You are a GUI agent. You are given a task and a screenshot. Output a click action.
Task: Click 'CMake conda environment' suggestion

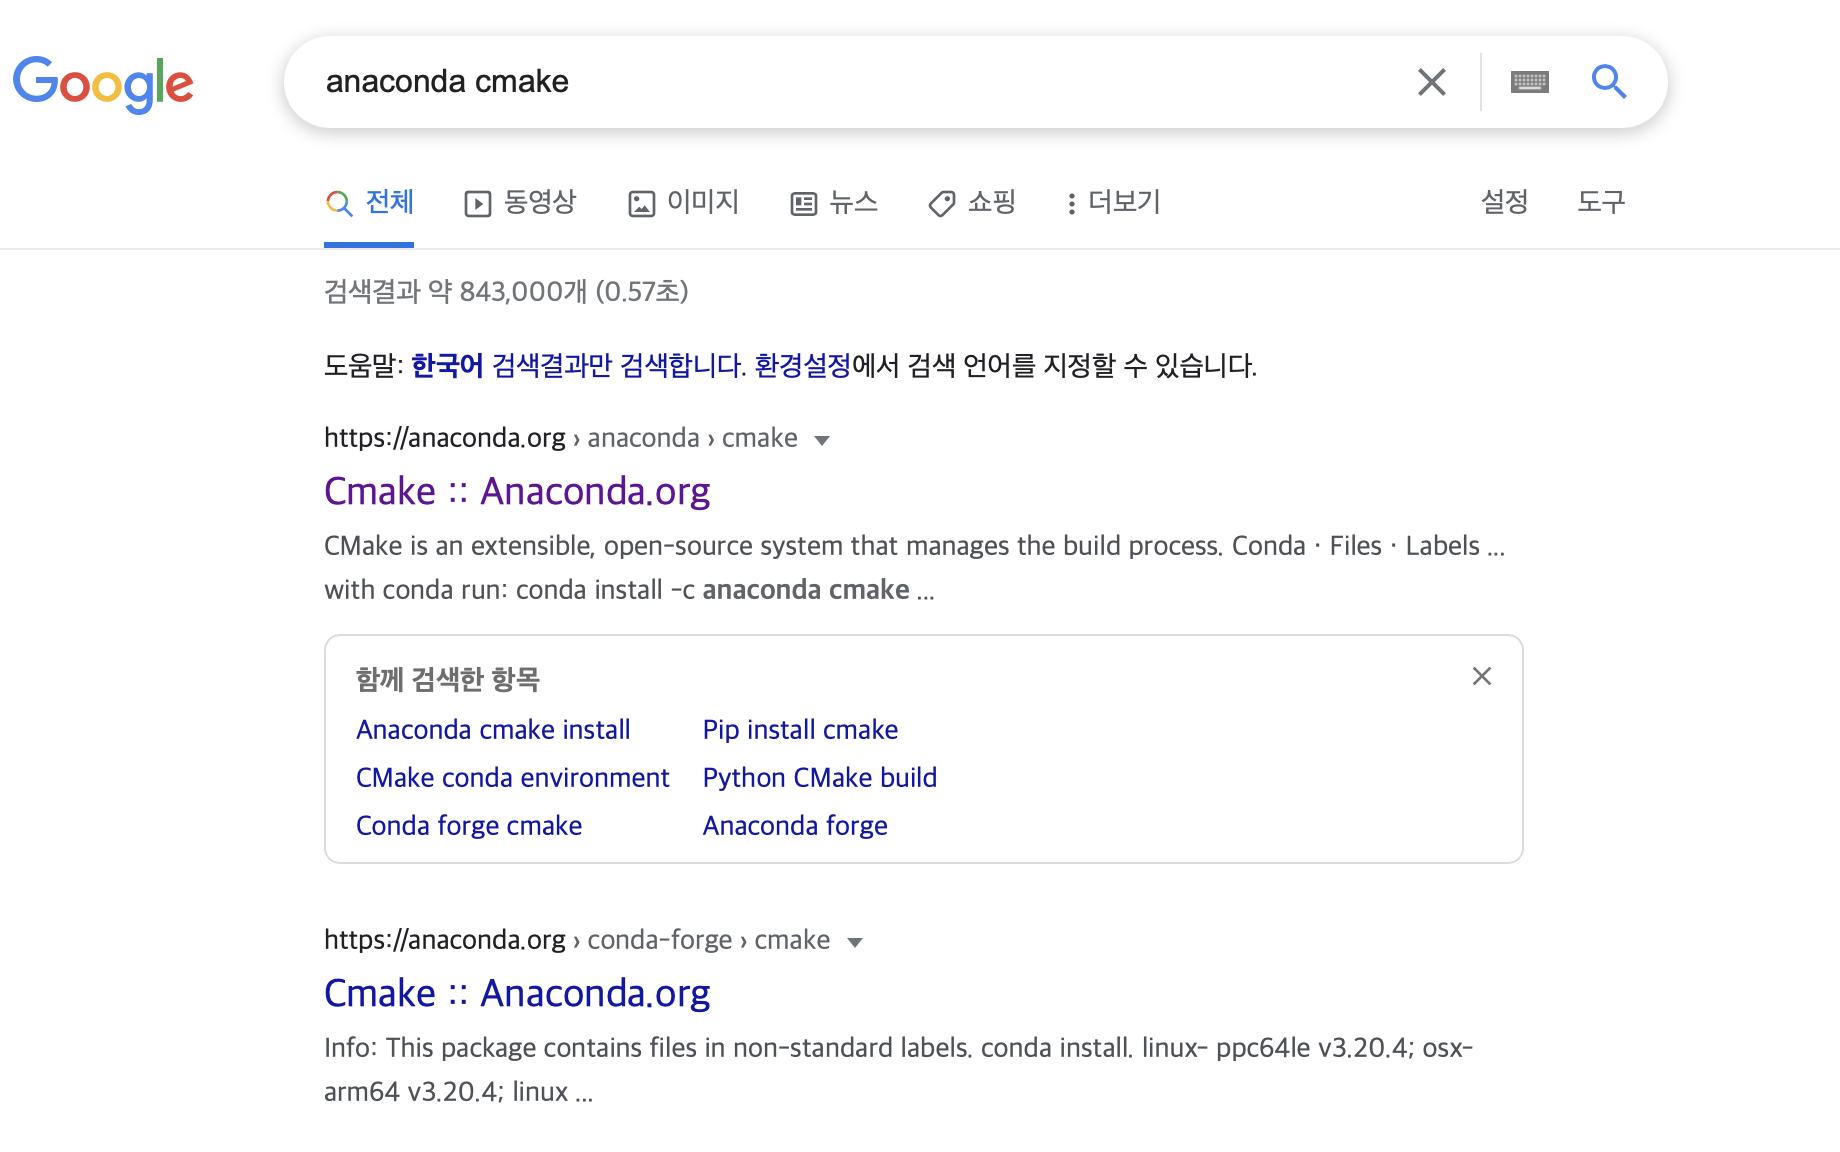[513, 778]
